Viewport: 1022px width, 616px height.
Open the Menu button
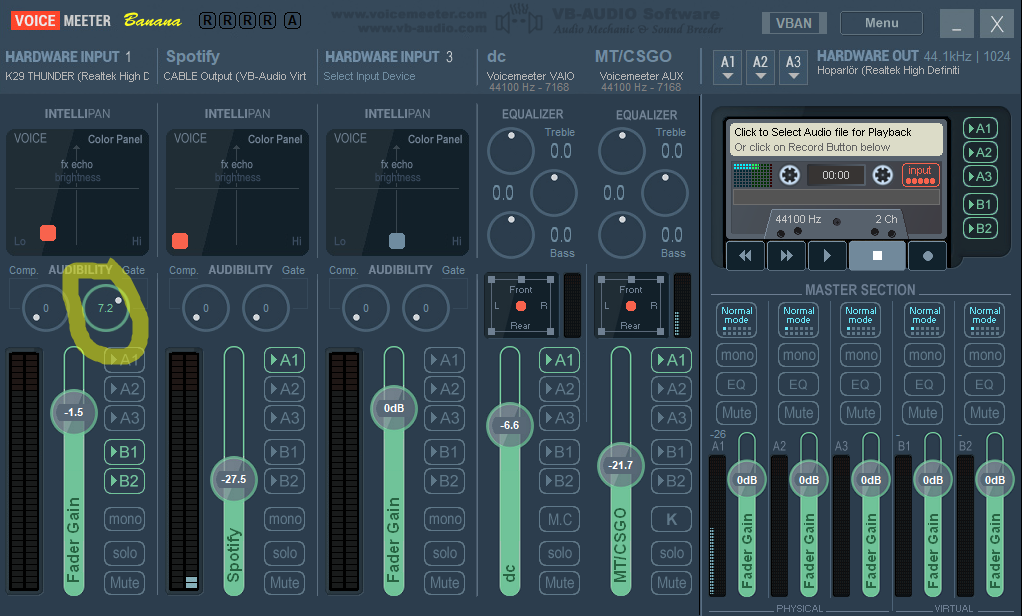881,23
